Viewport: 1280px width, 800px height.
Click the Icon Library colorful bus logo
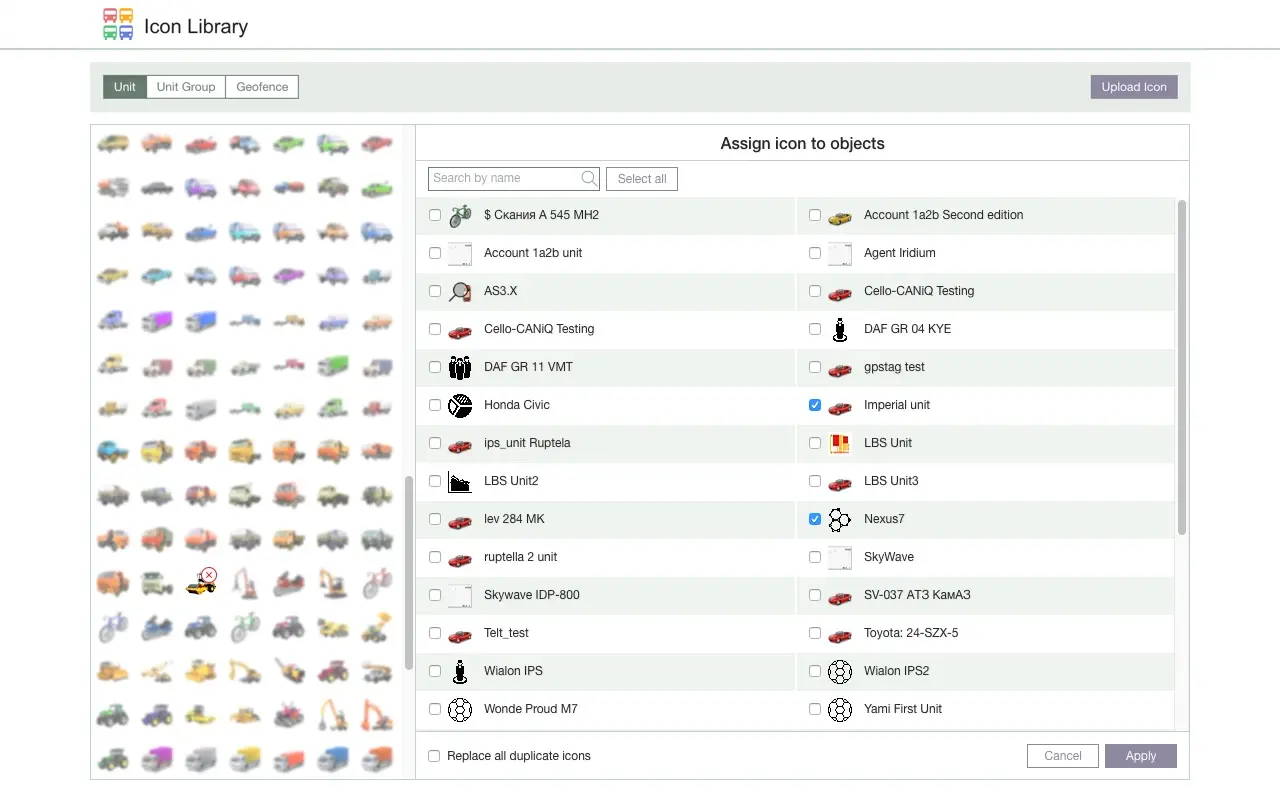pos(118,24)
